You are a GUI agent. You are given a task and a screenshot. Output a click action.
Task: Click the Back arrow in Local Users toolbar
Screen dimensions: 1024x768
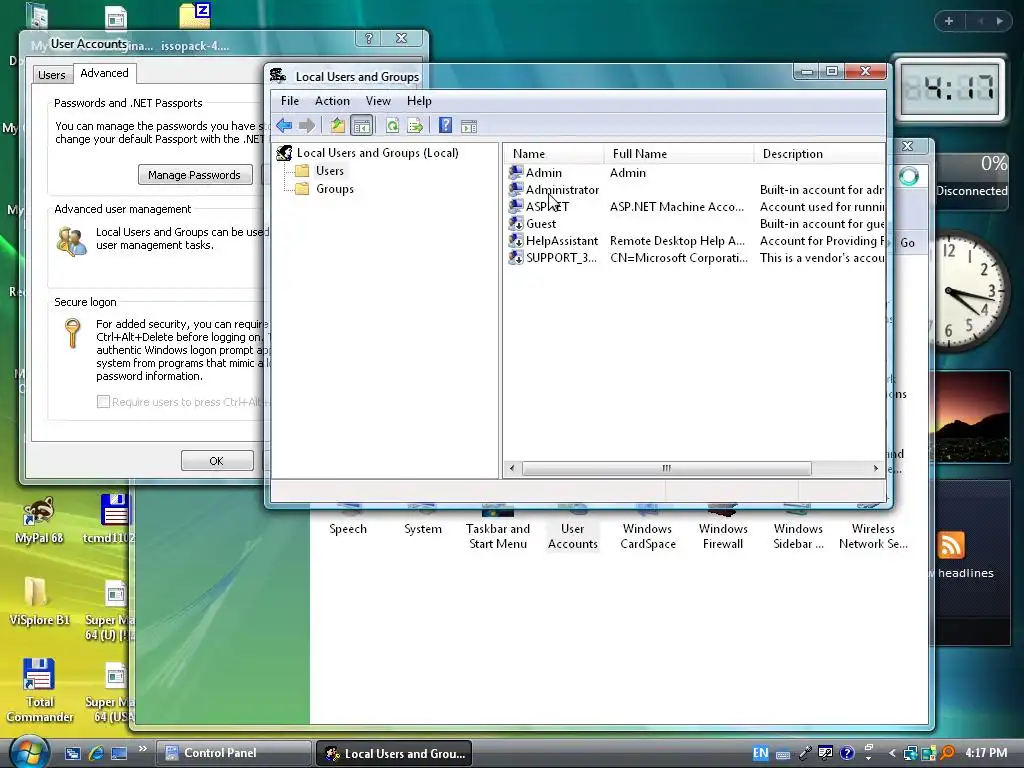point(284,125)
